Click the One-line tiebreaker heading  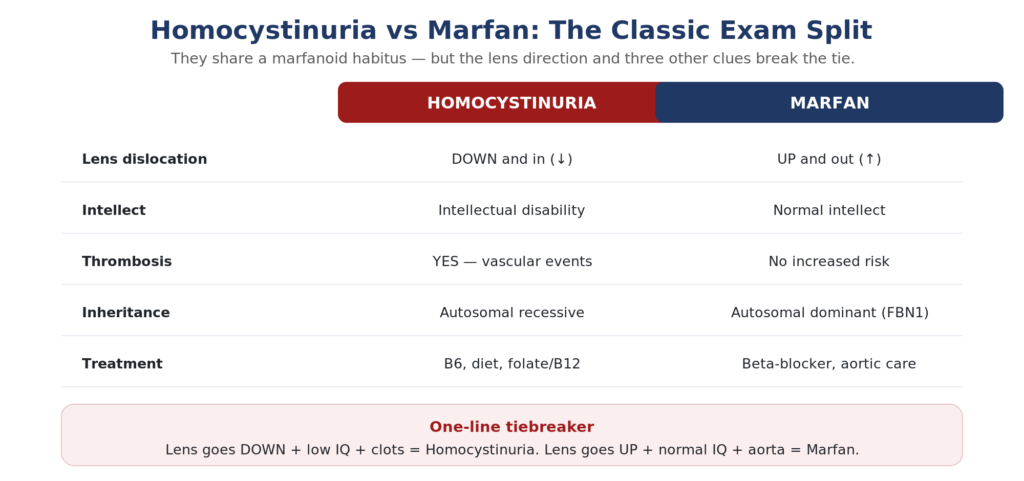coord(511,427)
